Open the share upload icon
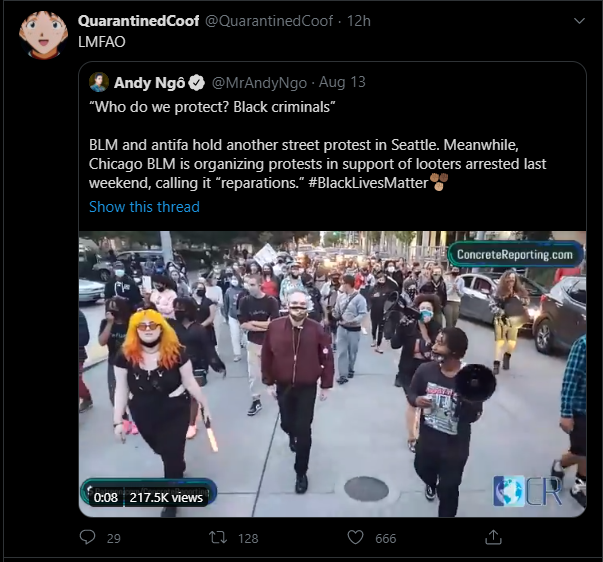Image resolution: width=603 pixels, height=562 pixels. 493,537
